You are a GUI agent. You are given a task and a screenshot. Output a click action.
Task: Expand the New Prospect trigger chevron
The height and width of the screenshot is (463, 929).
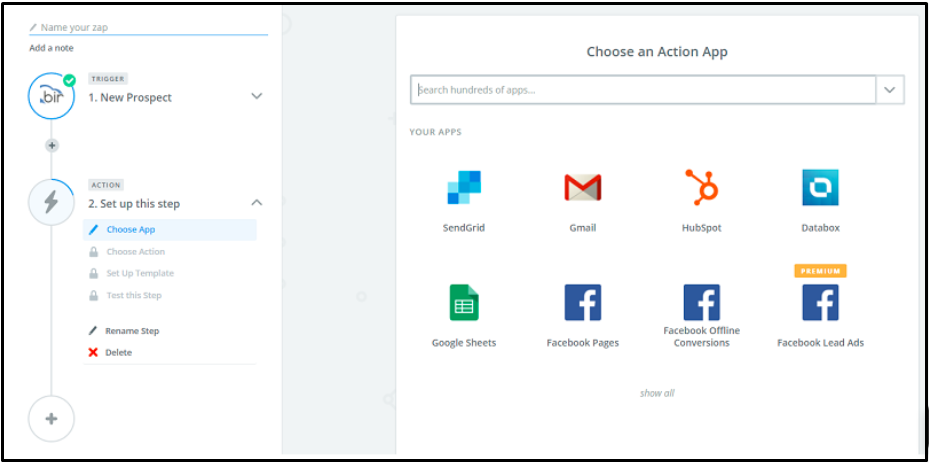(x=257, y=96)
